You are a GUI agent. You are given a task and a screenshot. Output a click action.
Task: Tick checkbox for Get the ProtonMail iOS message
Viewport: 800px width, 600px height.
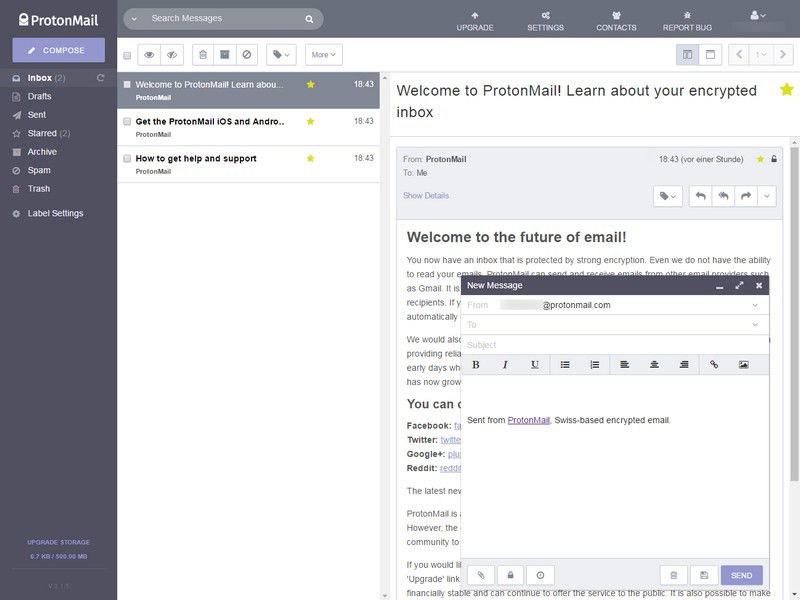tap(127, 121)
